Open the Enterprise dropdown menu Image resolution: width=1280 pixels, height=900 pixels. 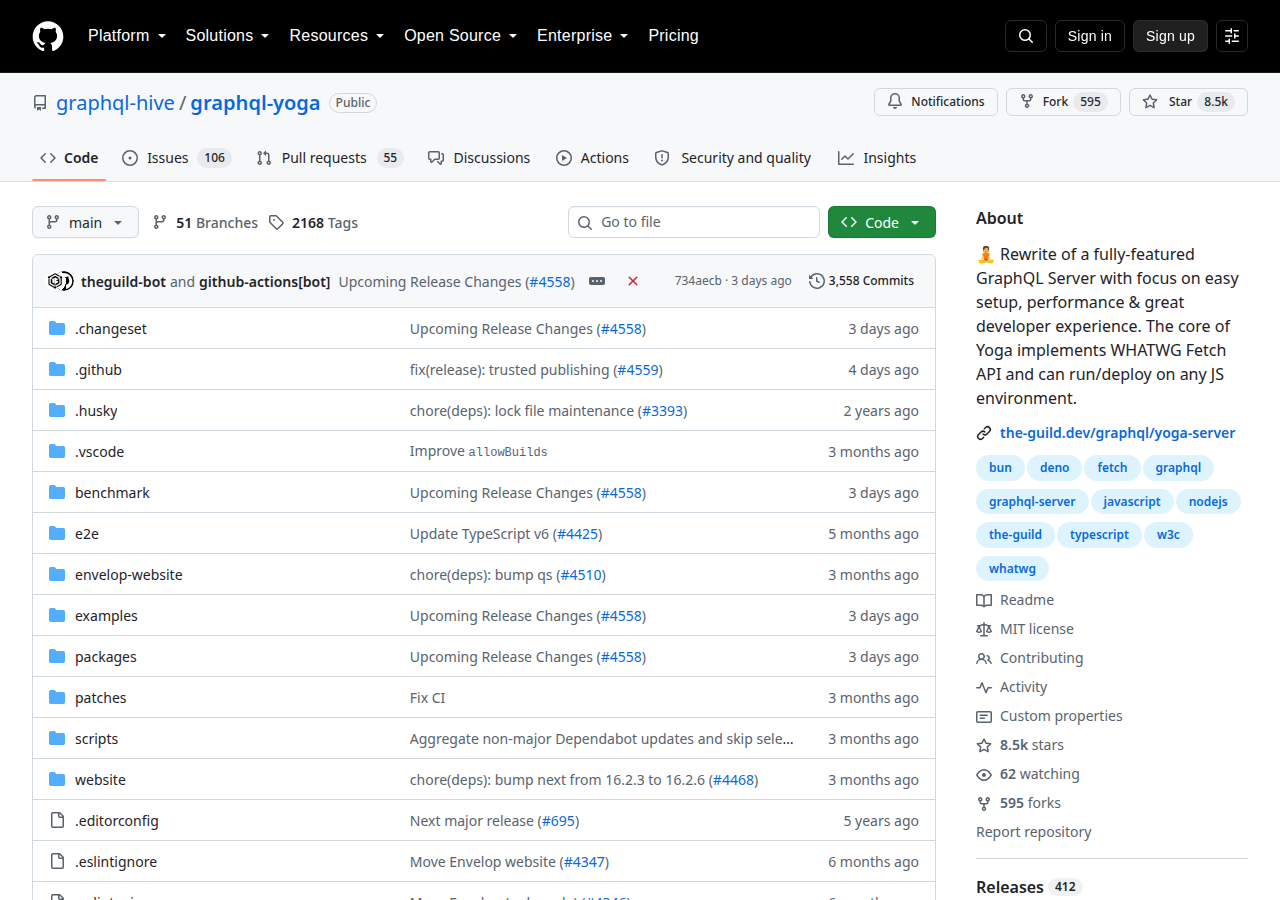tap(582, 36)
